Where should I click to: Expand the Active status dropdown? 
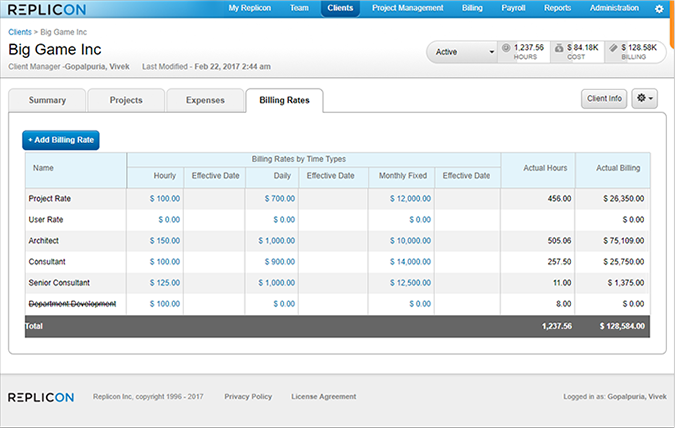462,52
